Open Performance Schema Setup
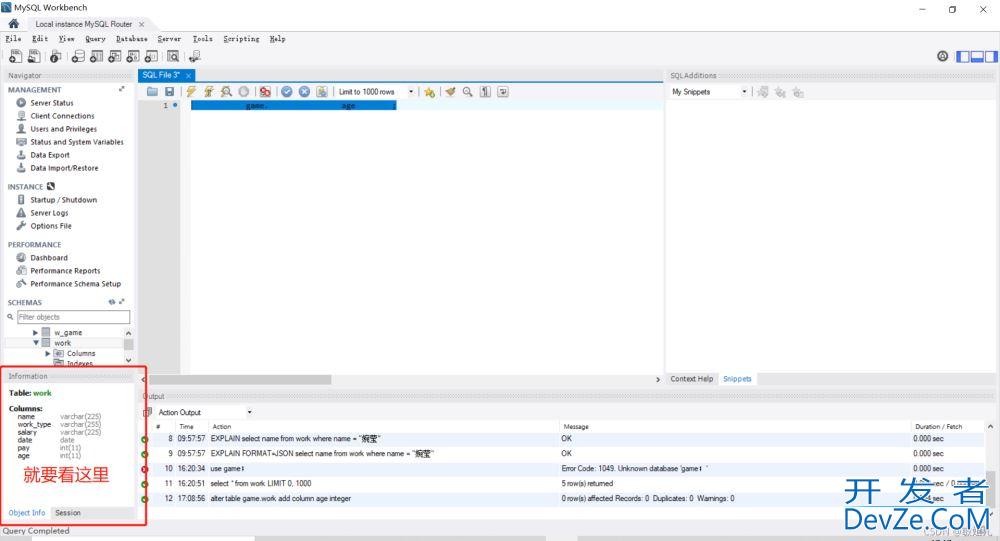 pyautogui.click(x=75, y=284)
